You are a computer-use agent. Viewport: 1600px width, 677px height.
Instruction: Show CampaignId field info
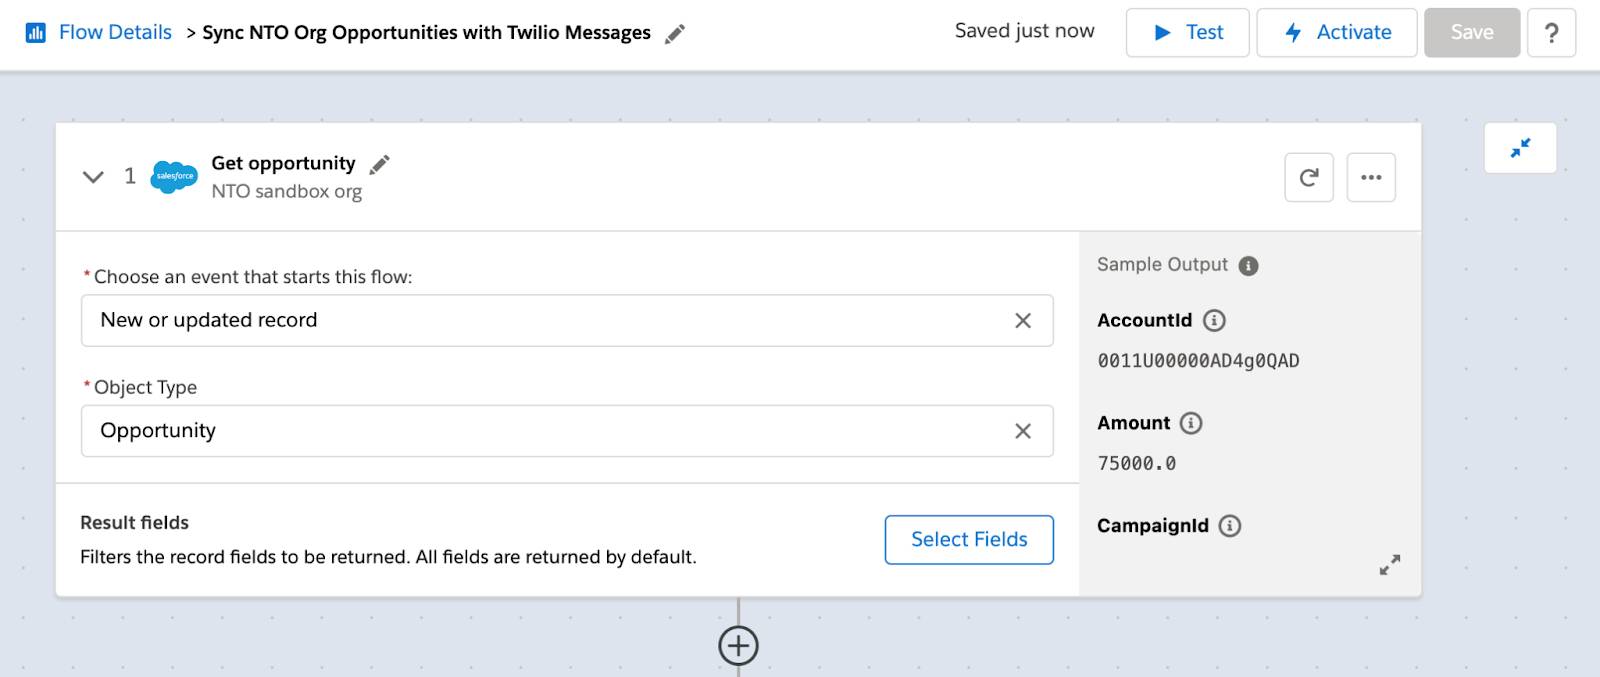click(x=1230, y=526)
